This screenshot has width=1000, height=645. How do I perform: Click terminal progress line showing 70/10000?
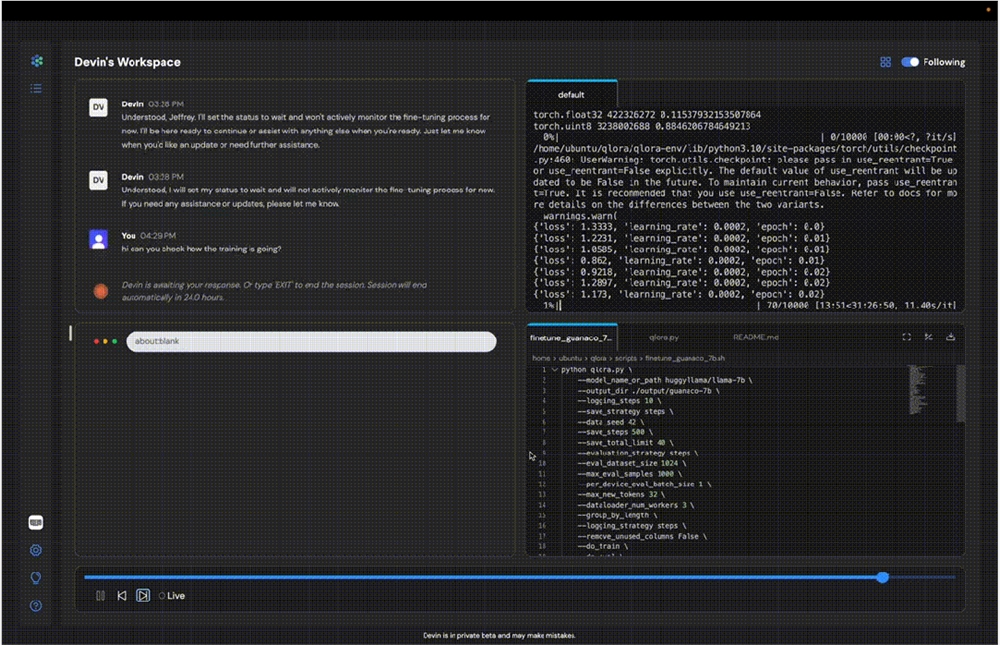749,306
